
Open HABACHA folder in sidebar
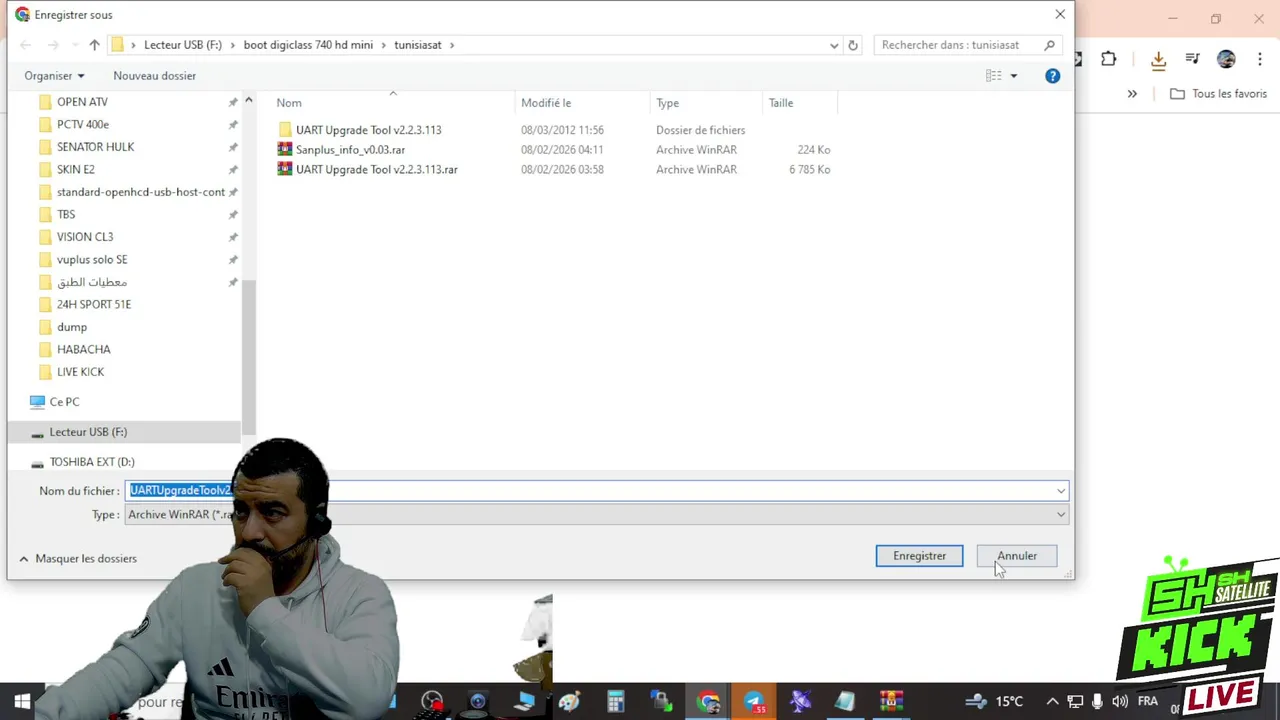pyautogui.click(x=84, y=350)
